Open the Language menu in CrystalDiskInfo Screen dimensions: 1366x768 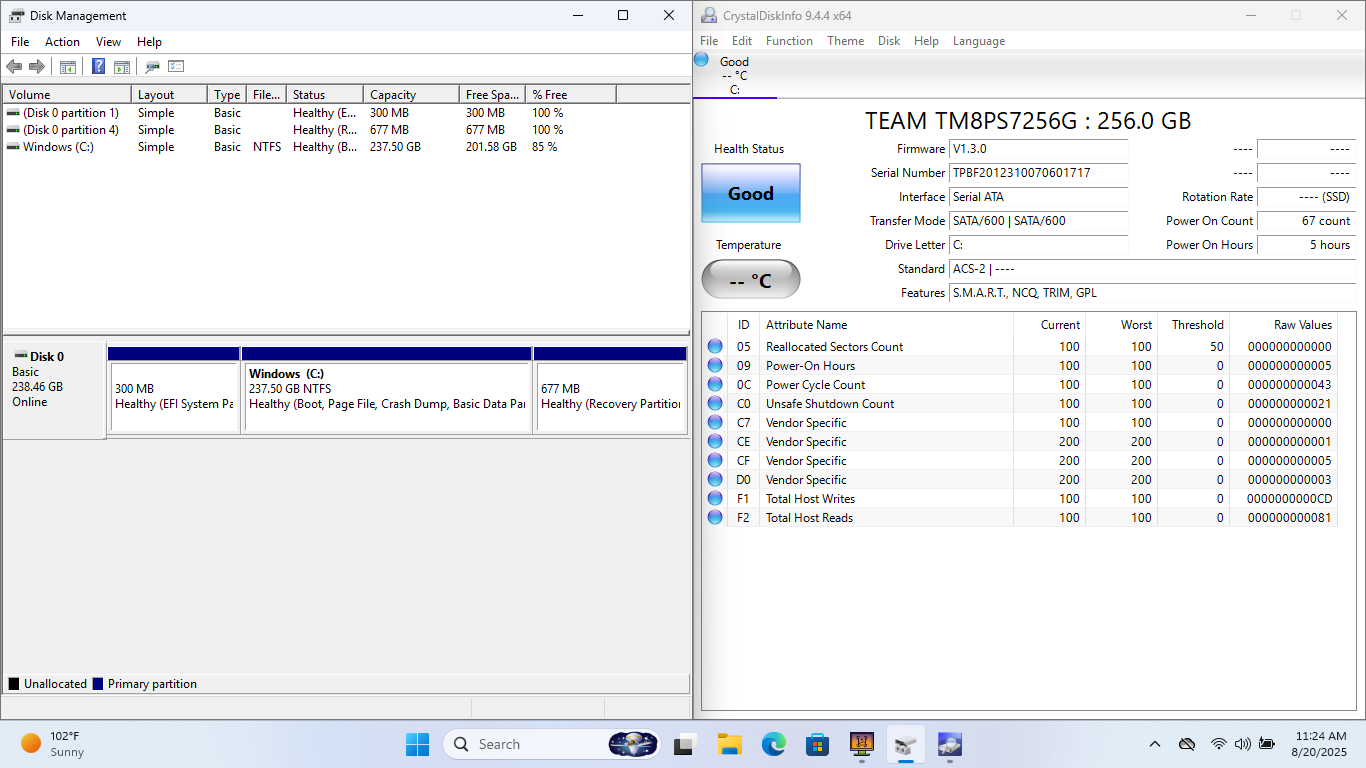point(978,41)
